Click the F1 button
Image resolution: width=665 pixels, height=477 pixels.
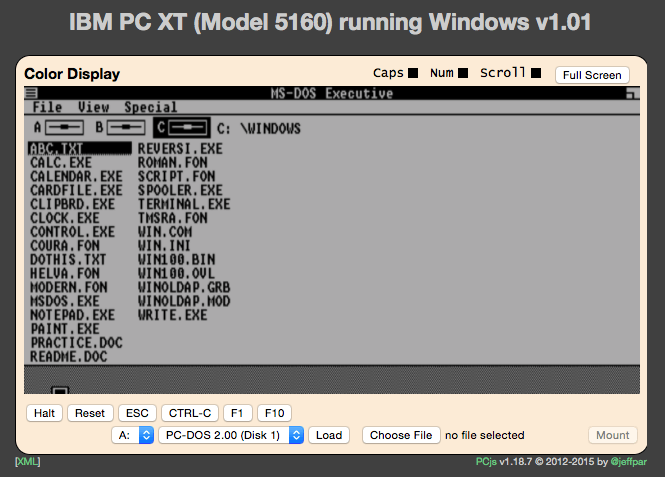(x=238, y=413)
